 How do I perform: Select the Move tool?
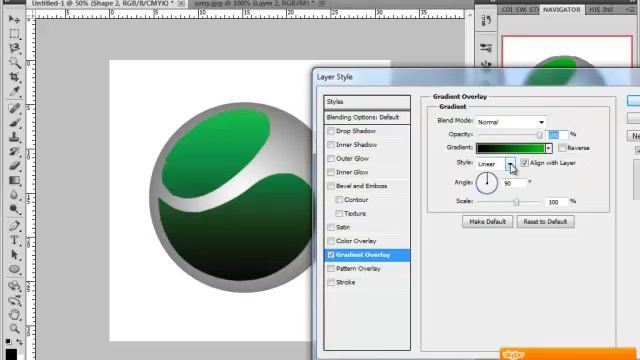(x=14, y=19)
